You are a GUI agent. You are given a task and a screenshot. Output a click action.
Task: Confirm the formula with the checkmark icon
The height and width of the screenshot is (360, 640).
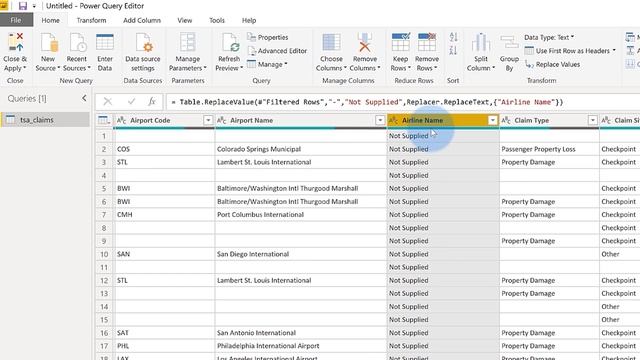131,102
